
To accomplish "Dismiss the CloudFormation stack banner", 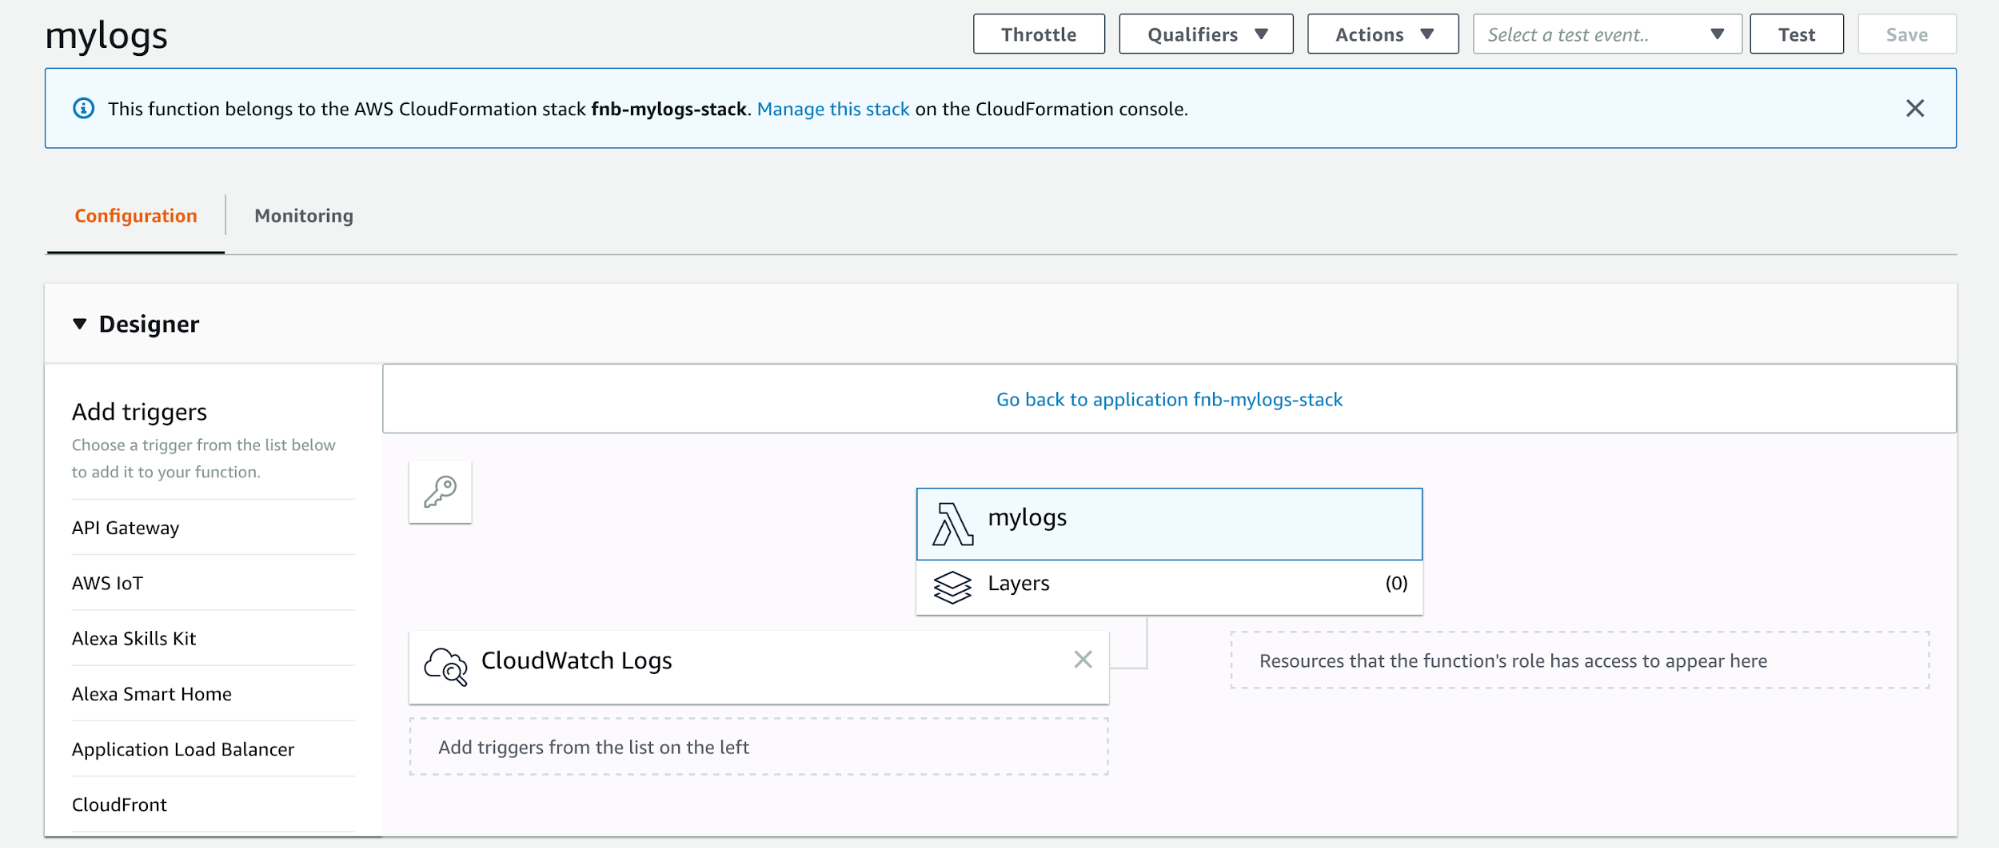I will pos(1915,108).
